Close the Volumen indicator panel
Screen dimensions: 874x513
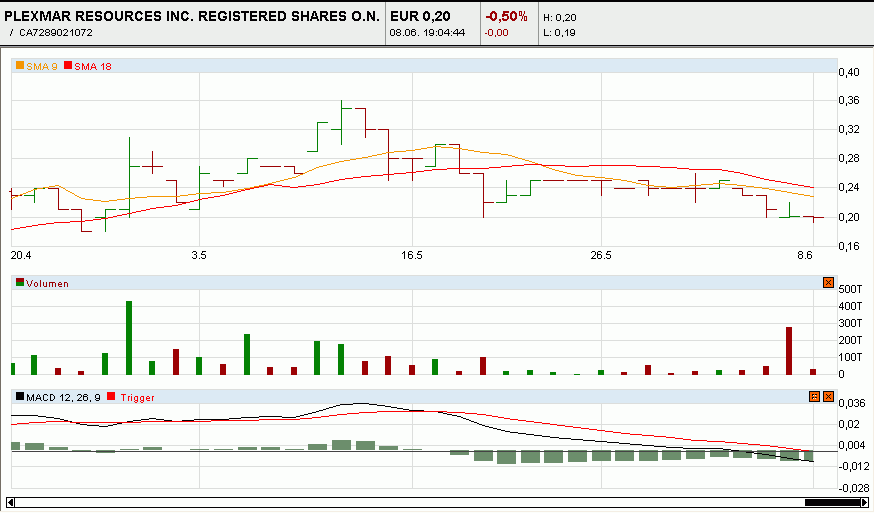pyautogui.click(x=828, y=283)
